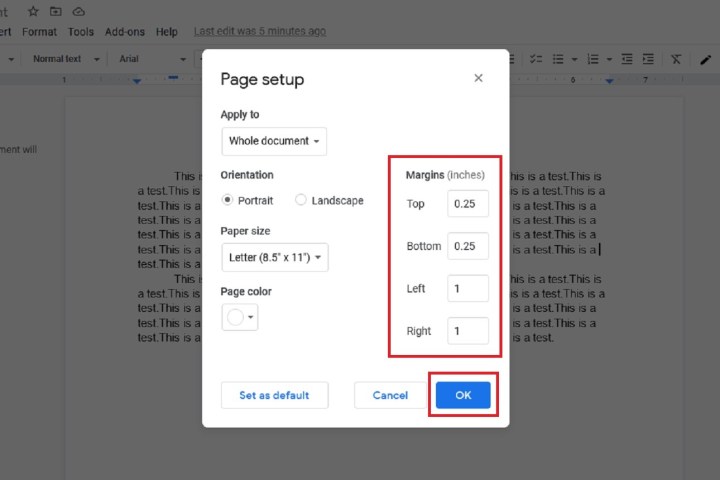Open the pencil editing mode icon

point(706,59)
